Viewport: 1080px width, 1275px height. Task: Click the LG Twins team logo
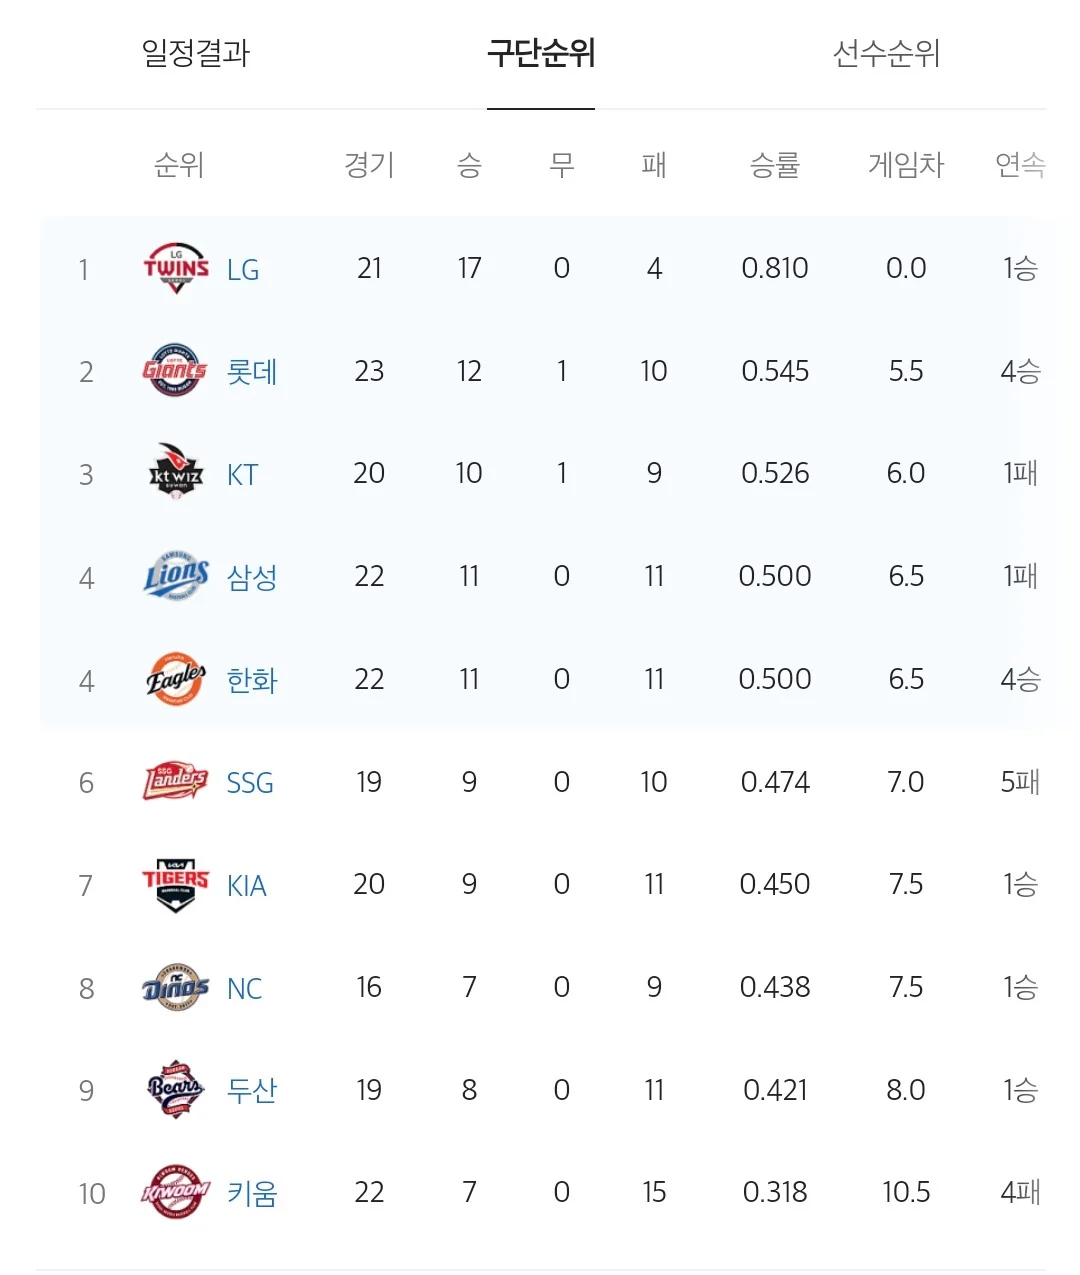click(176, 268)
